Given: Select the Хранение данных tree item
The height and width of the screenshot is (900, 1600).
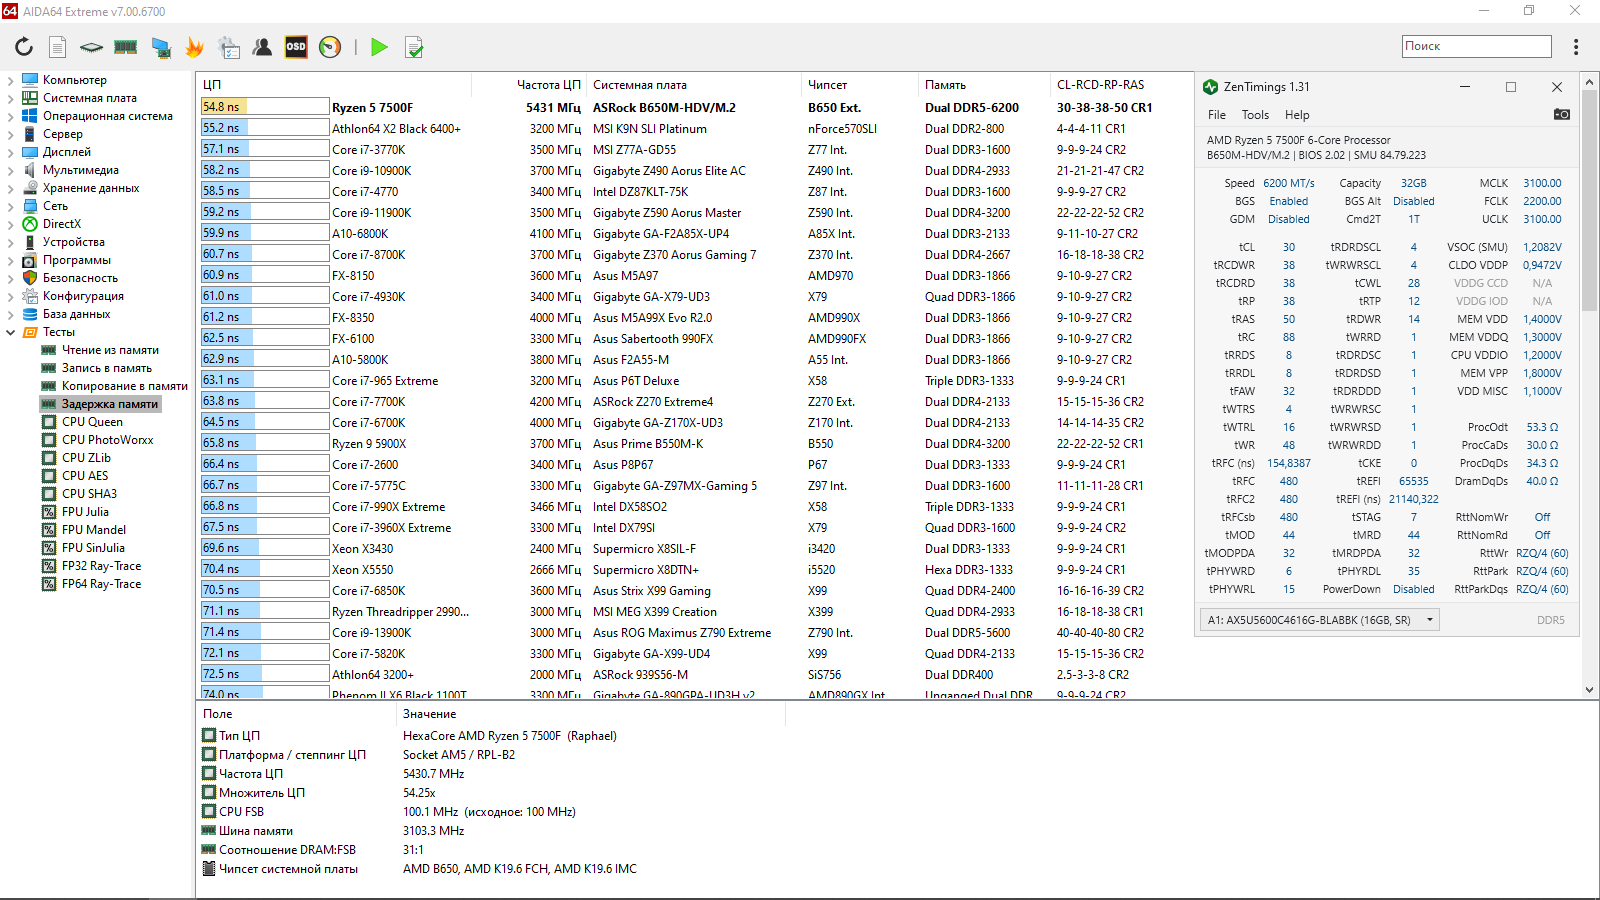Looking at the screenshot, I should tap(91, 188).
